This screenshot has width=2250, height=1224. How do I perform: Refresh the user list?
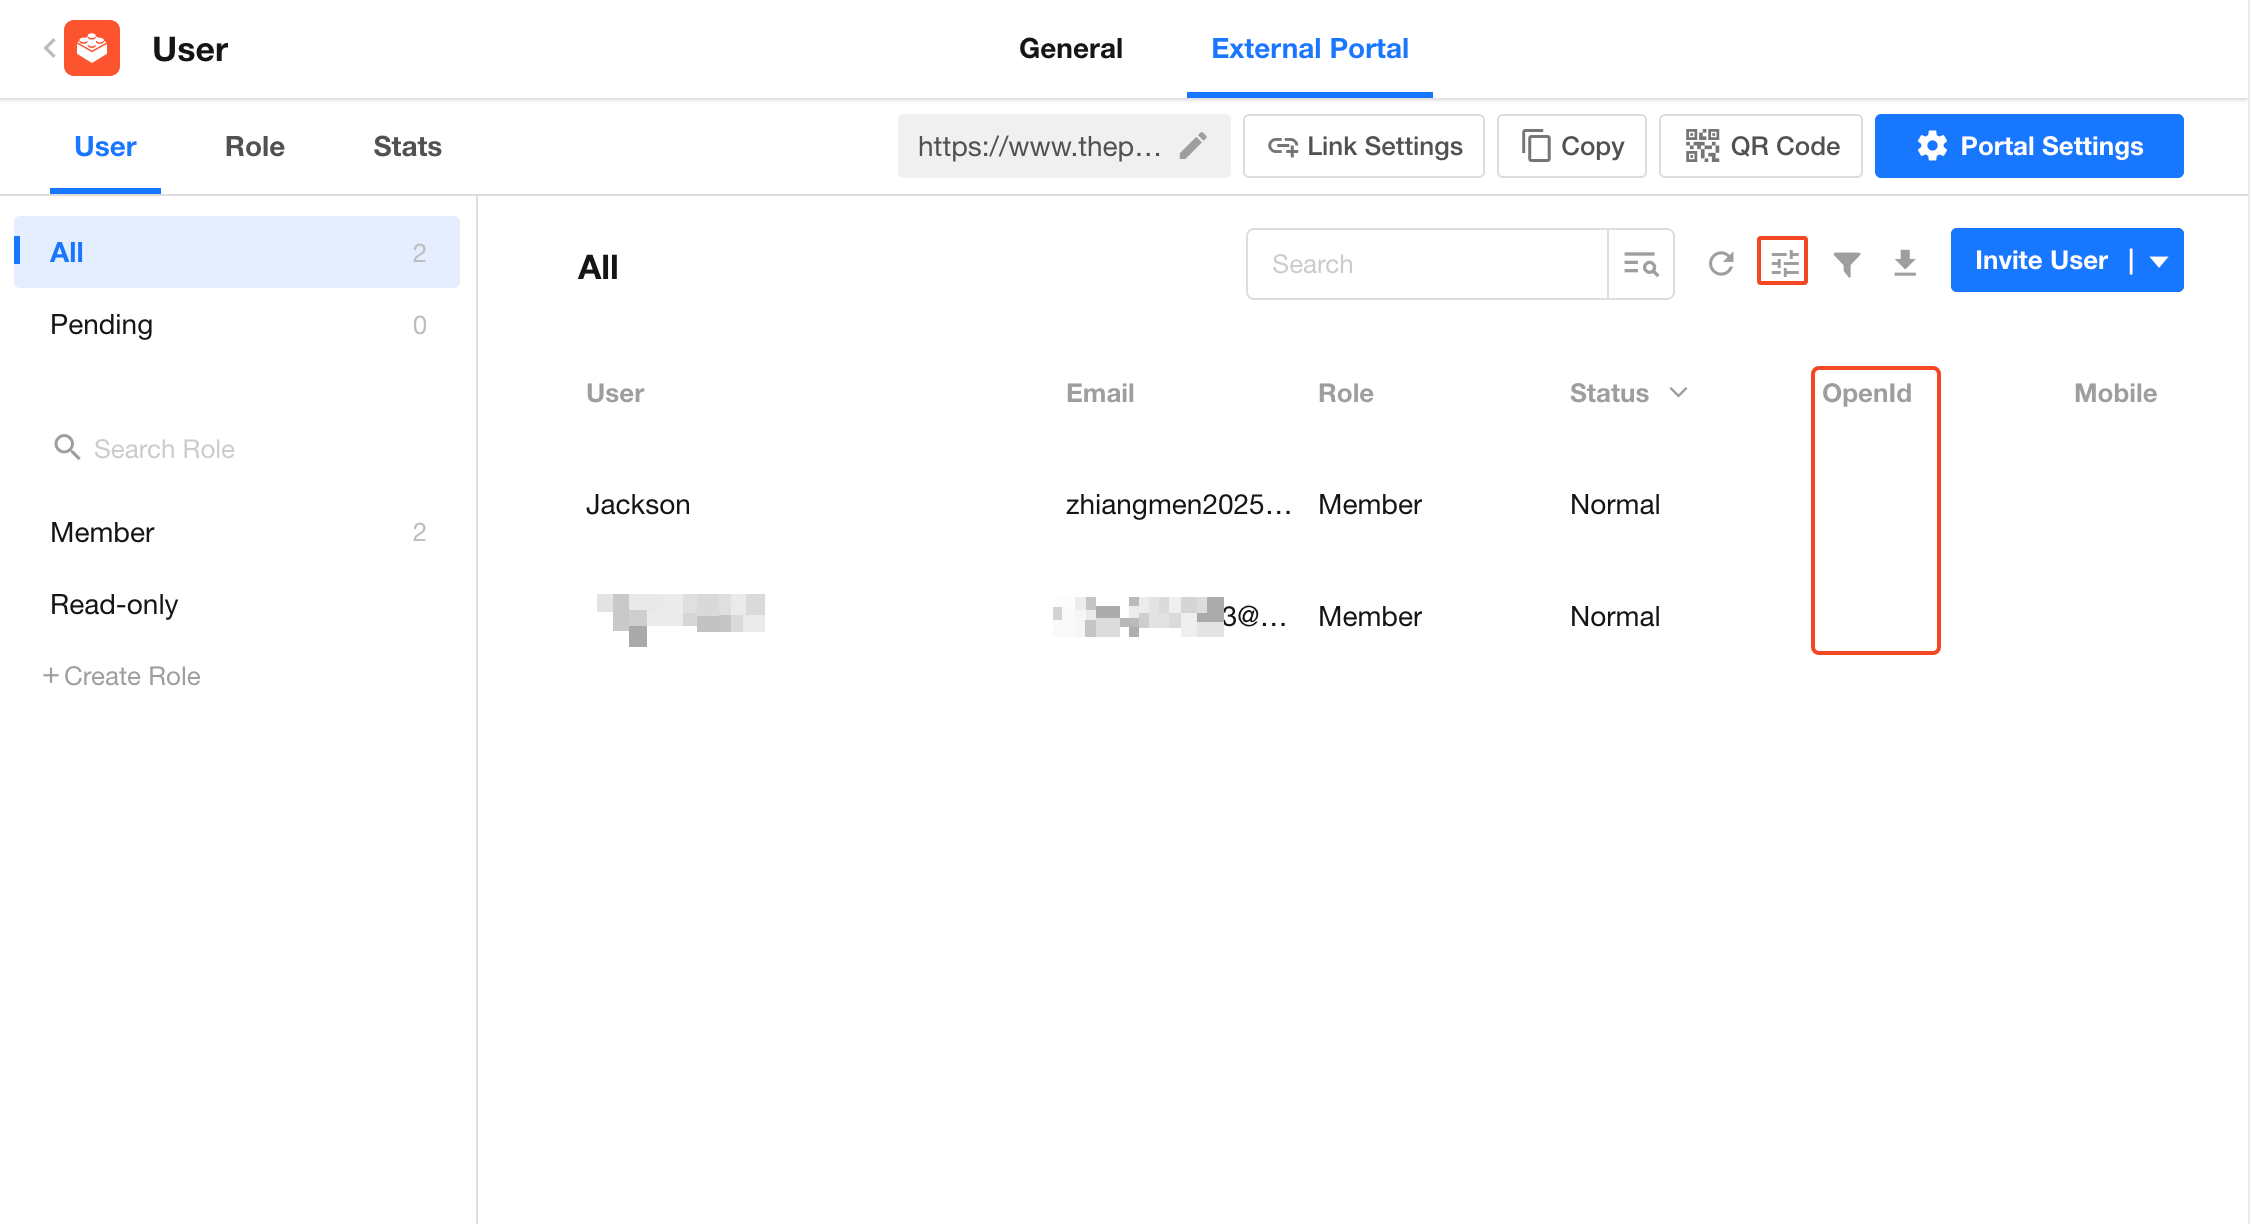(1721, 263)
